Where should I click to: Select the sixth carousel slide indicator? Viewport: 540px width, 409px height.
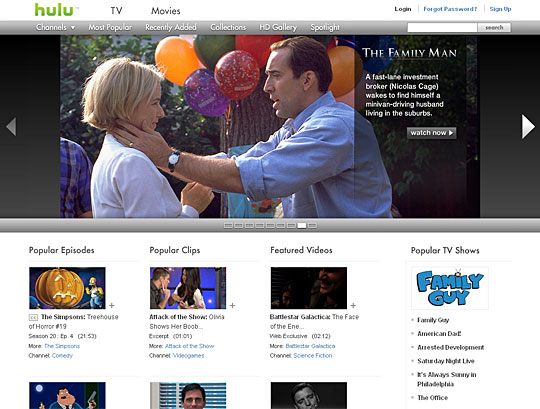click(281, 226)
